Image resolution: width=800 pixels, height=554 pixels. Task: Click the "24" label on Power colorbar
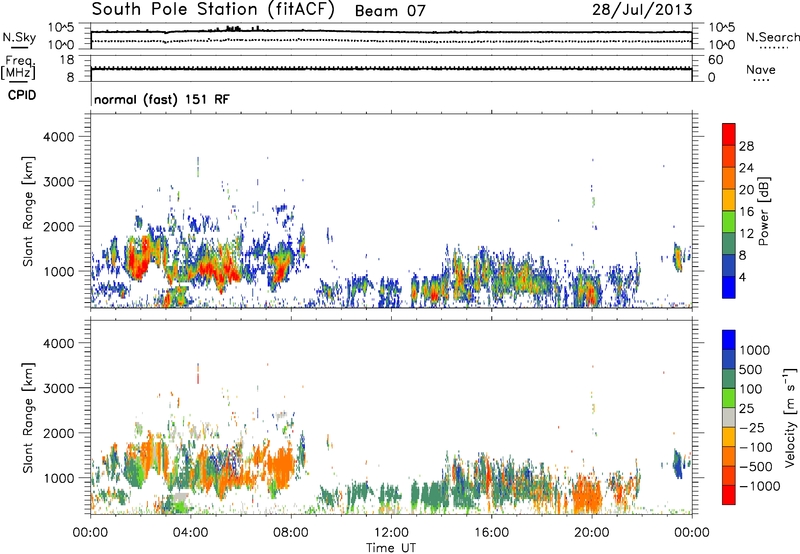(746, 168)
